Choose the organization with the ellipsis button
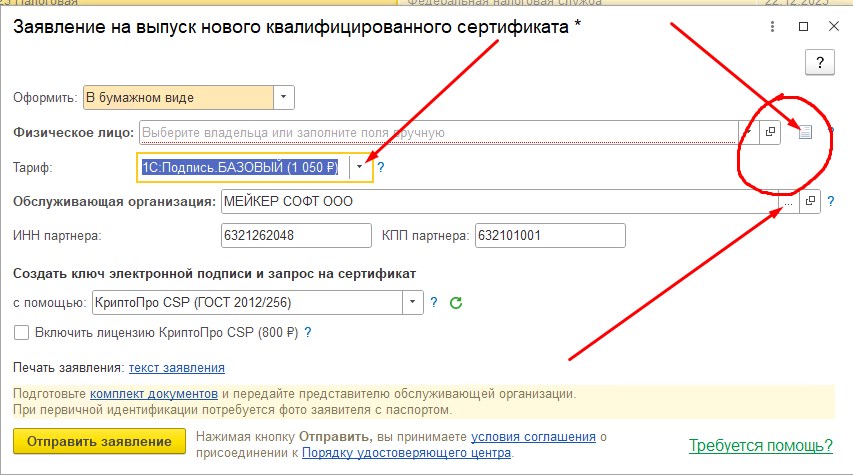 click(788, 201)
